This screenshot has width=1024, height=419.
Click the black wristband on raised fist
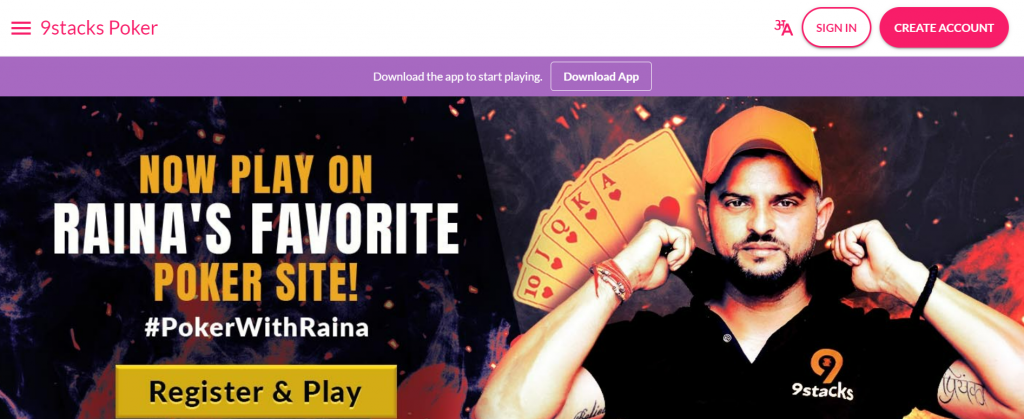coord(925,291)
